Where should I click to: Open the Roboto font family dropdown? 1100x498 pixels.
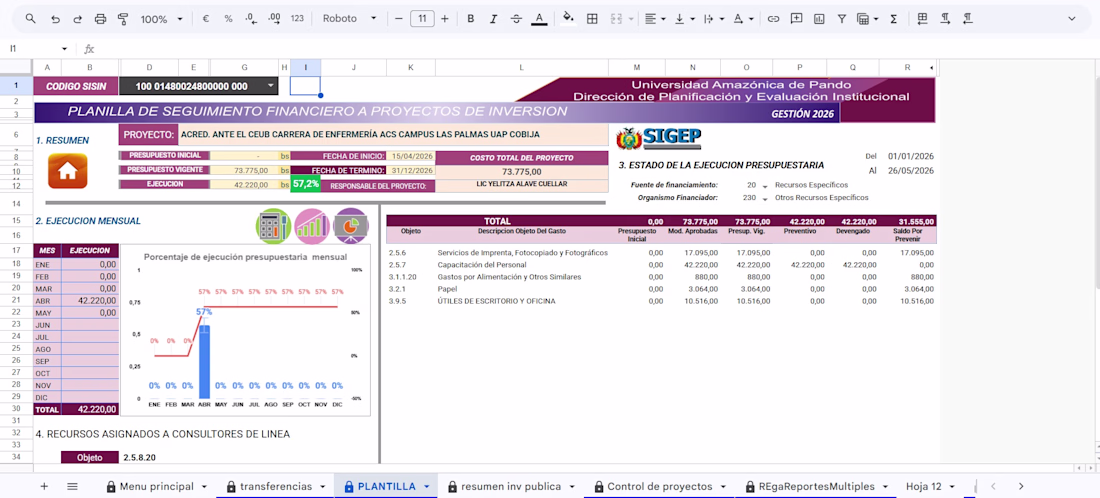point(350,19)
